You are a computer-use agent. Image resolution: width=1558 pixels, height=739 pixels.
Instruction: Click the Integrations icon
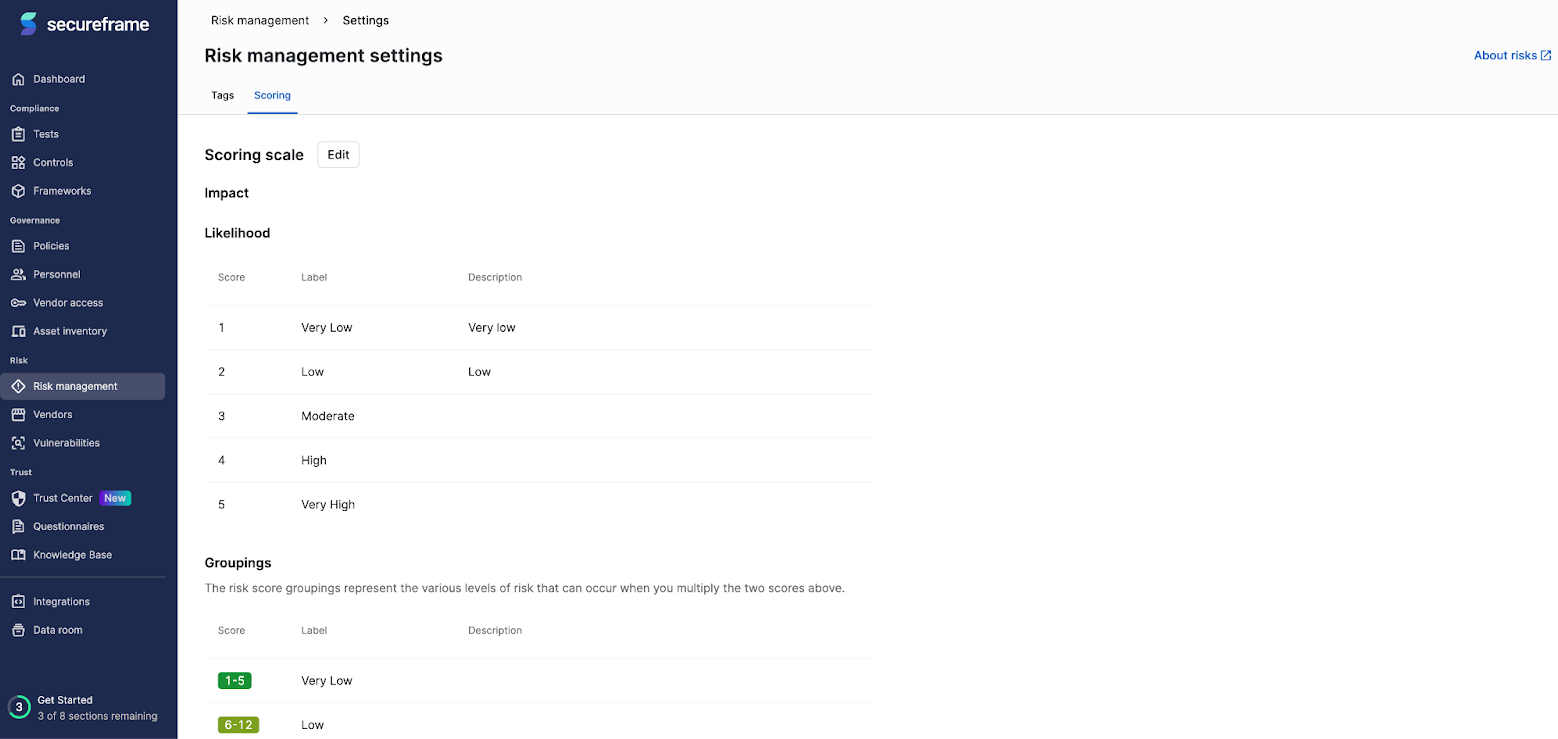18,602
